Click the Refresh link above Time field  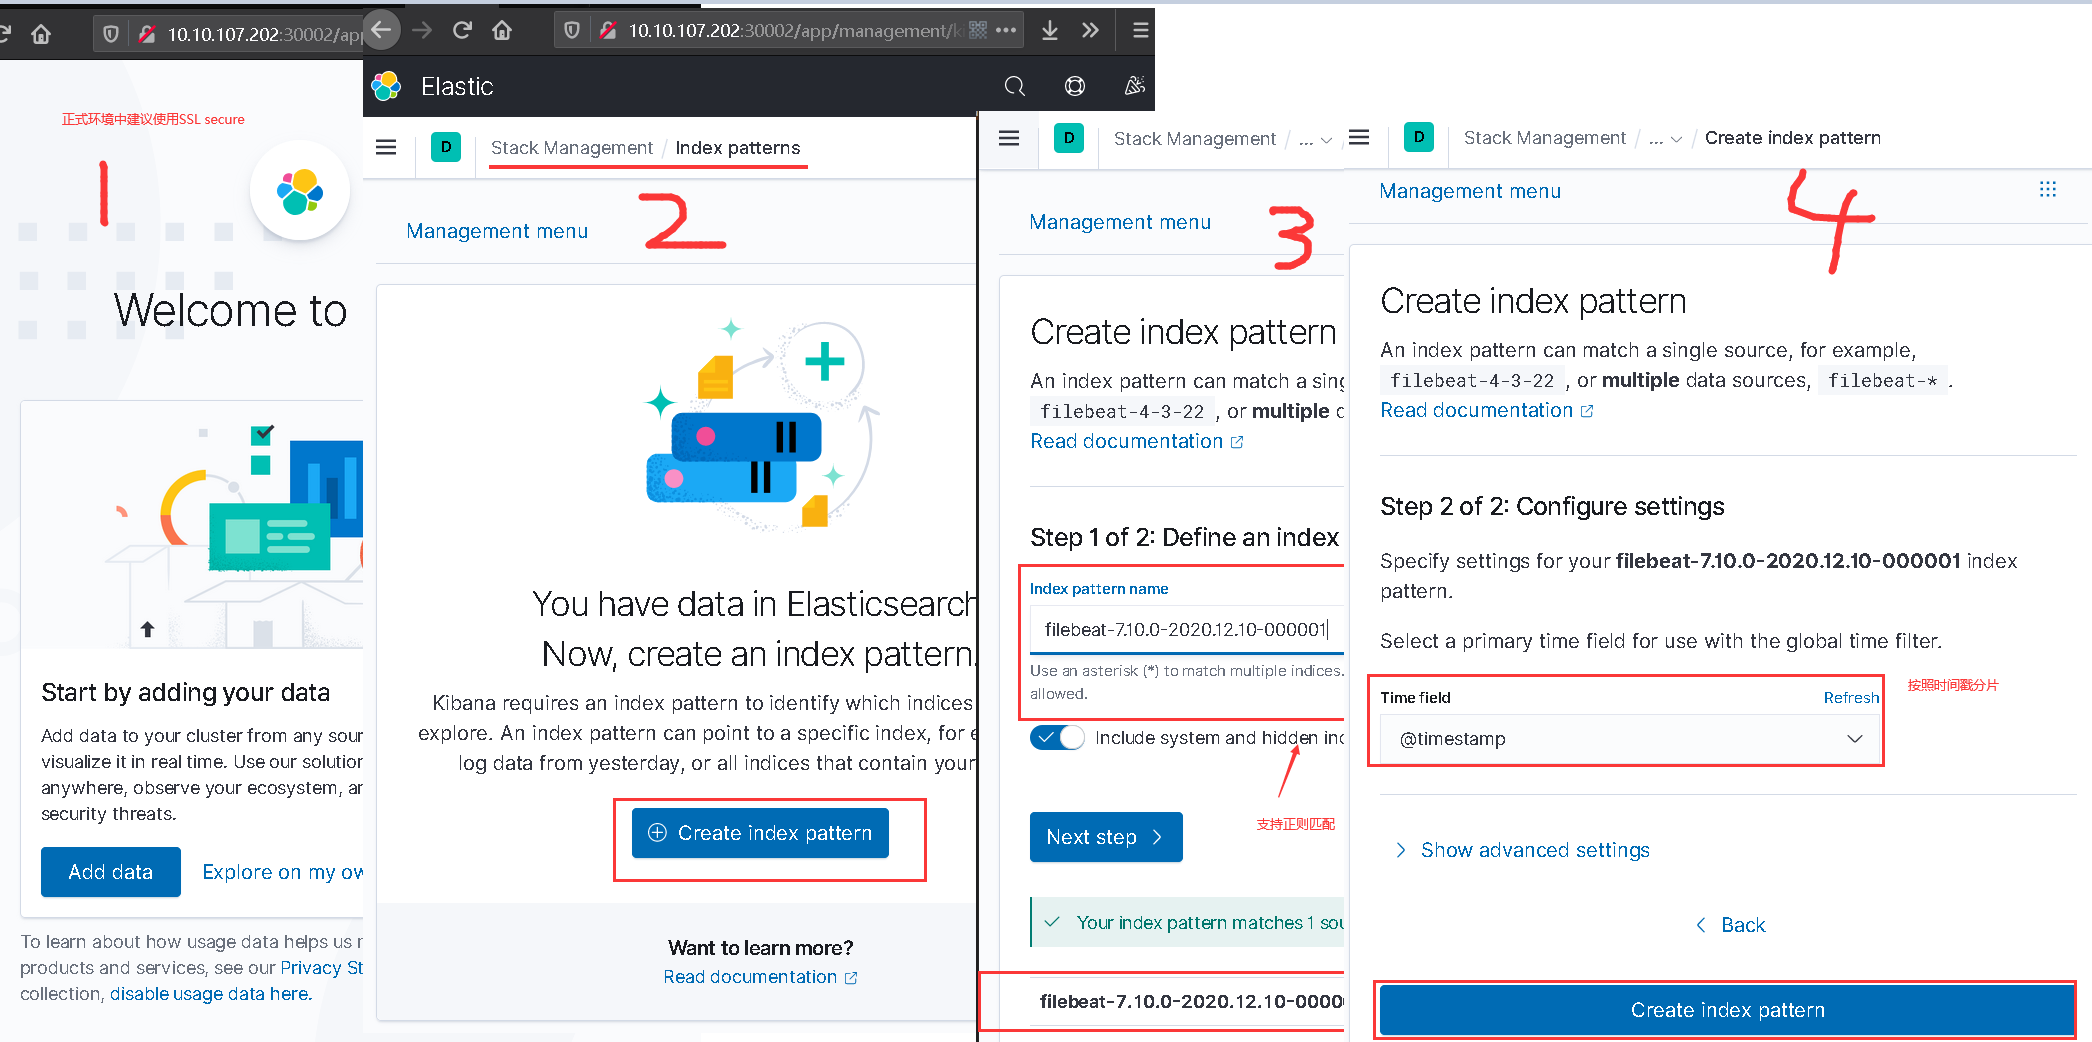tap(1851, 698)
